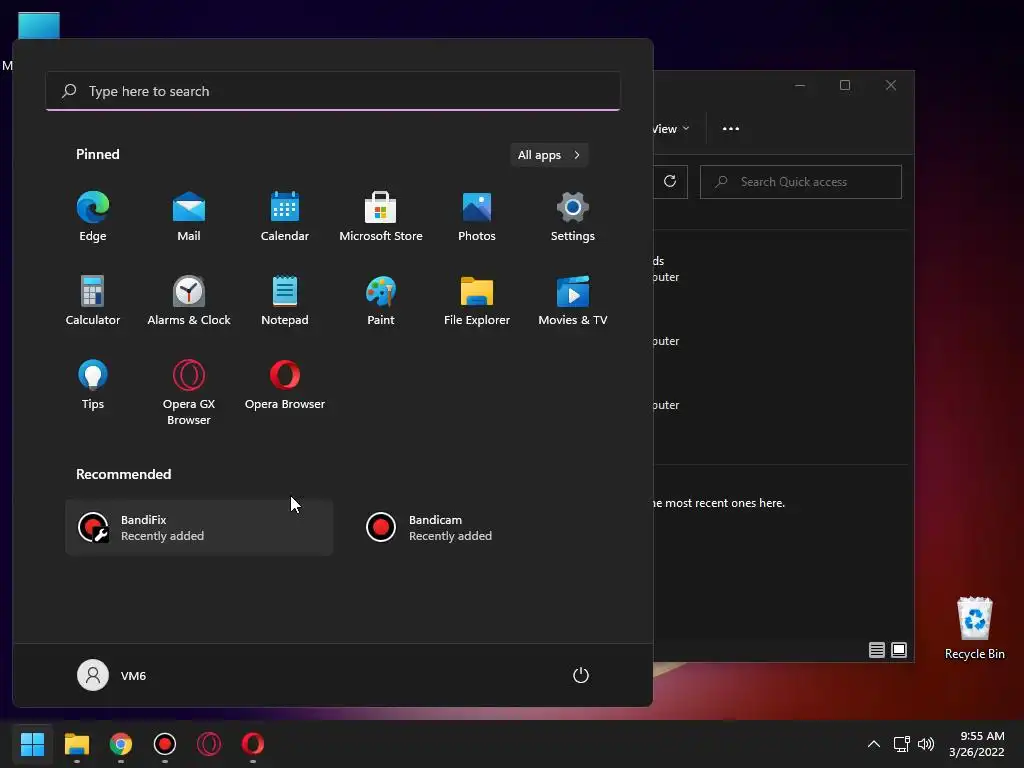The height and width of the screenshot is (768, 1024).
Task: Open Notepad from Start menu
Action: [x=285, y=300]
